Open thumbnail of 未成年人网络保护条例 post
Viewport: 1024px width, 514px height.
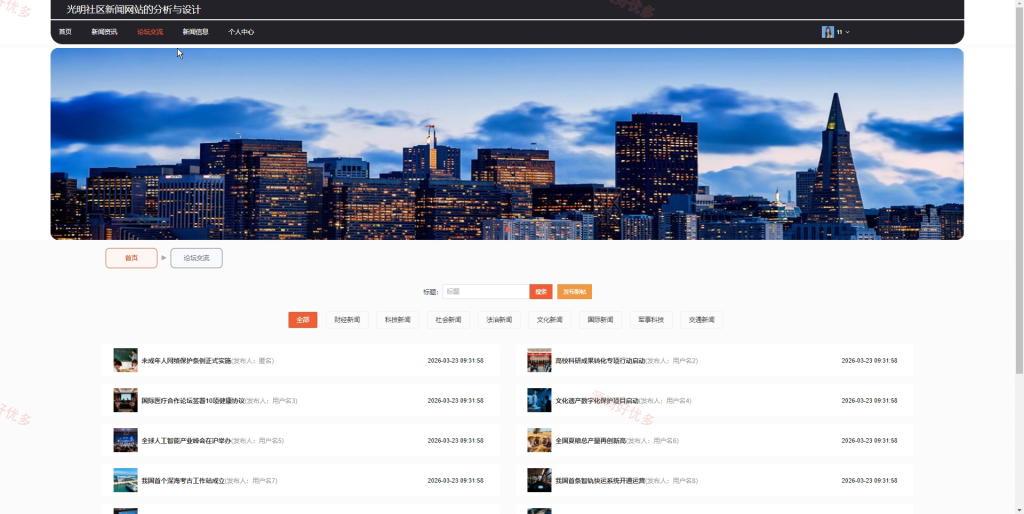(x=125, y=361)
